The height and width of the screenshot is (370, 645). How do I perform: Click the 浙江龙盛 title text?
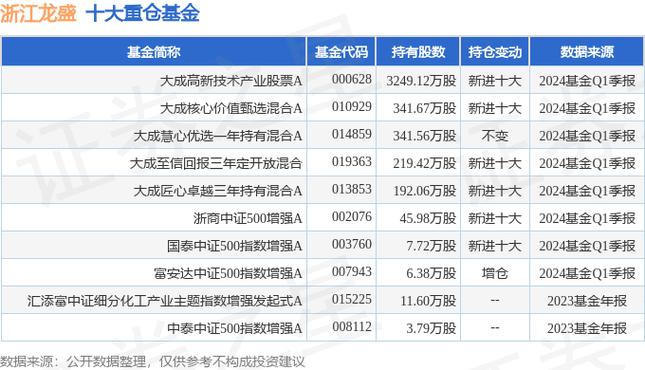coord(38,13)
